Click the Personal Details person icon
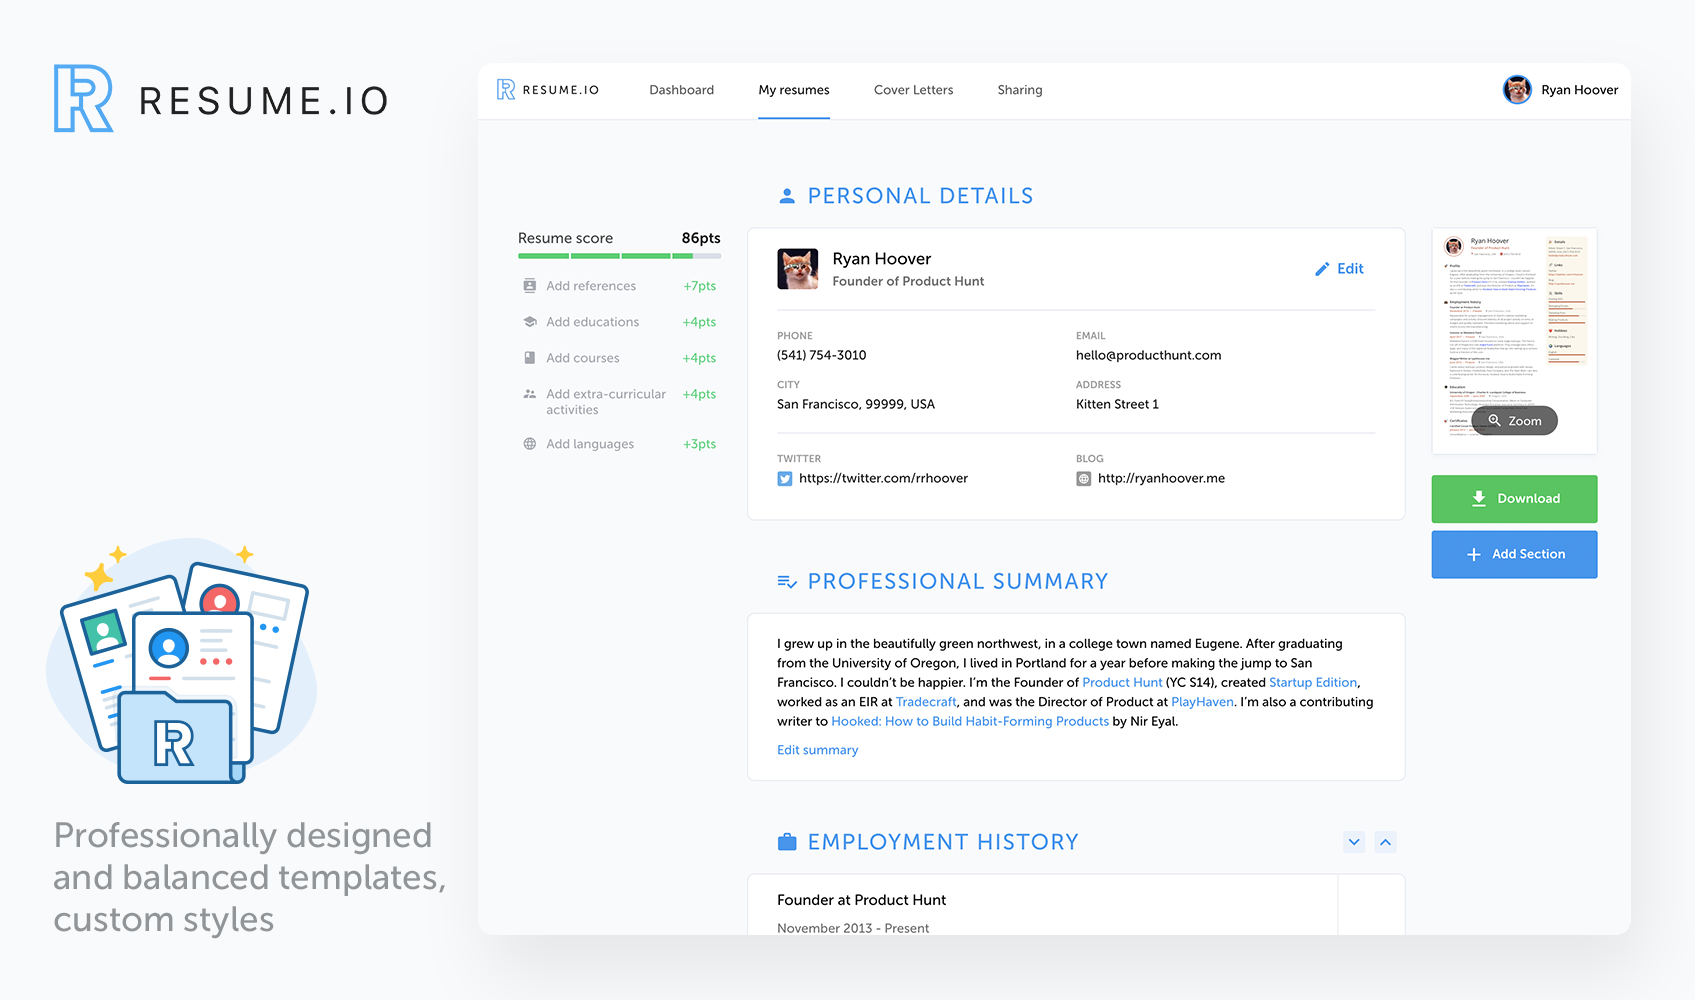The width and height of the screenshot is (1695, 1000). [787, 195]
